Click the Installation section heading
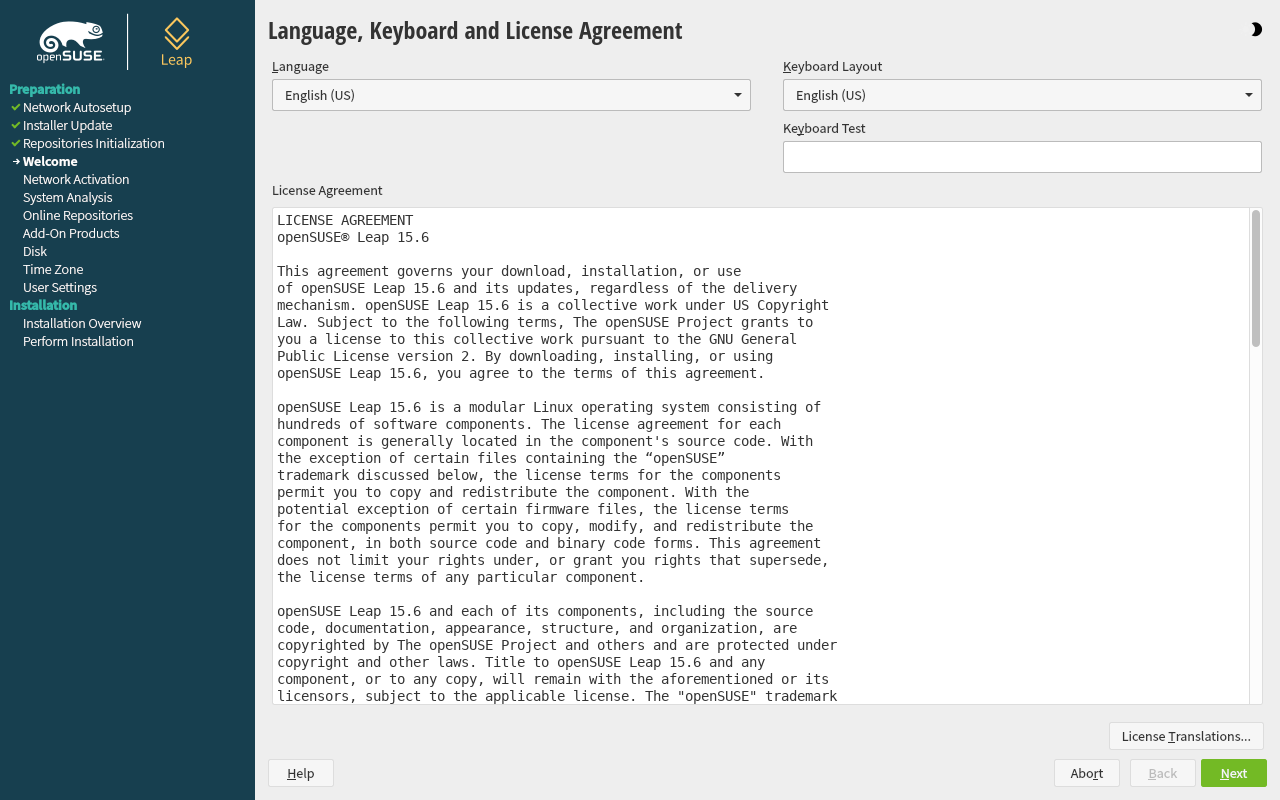Image resolution: width=1280 pixels, height=800 pixels. [x=43, y=305]
